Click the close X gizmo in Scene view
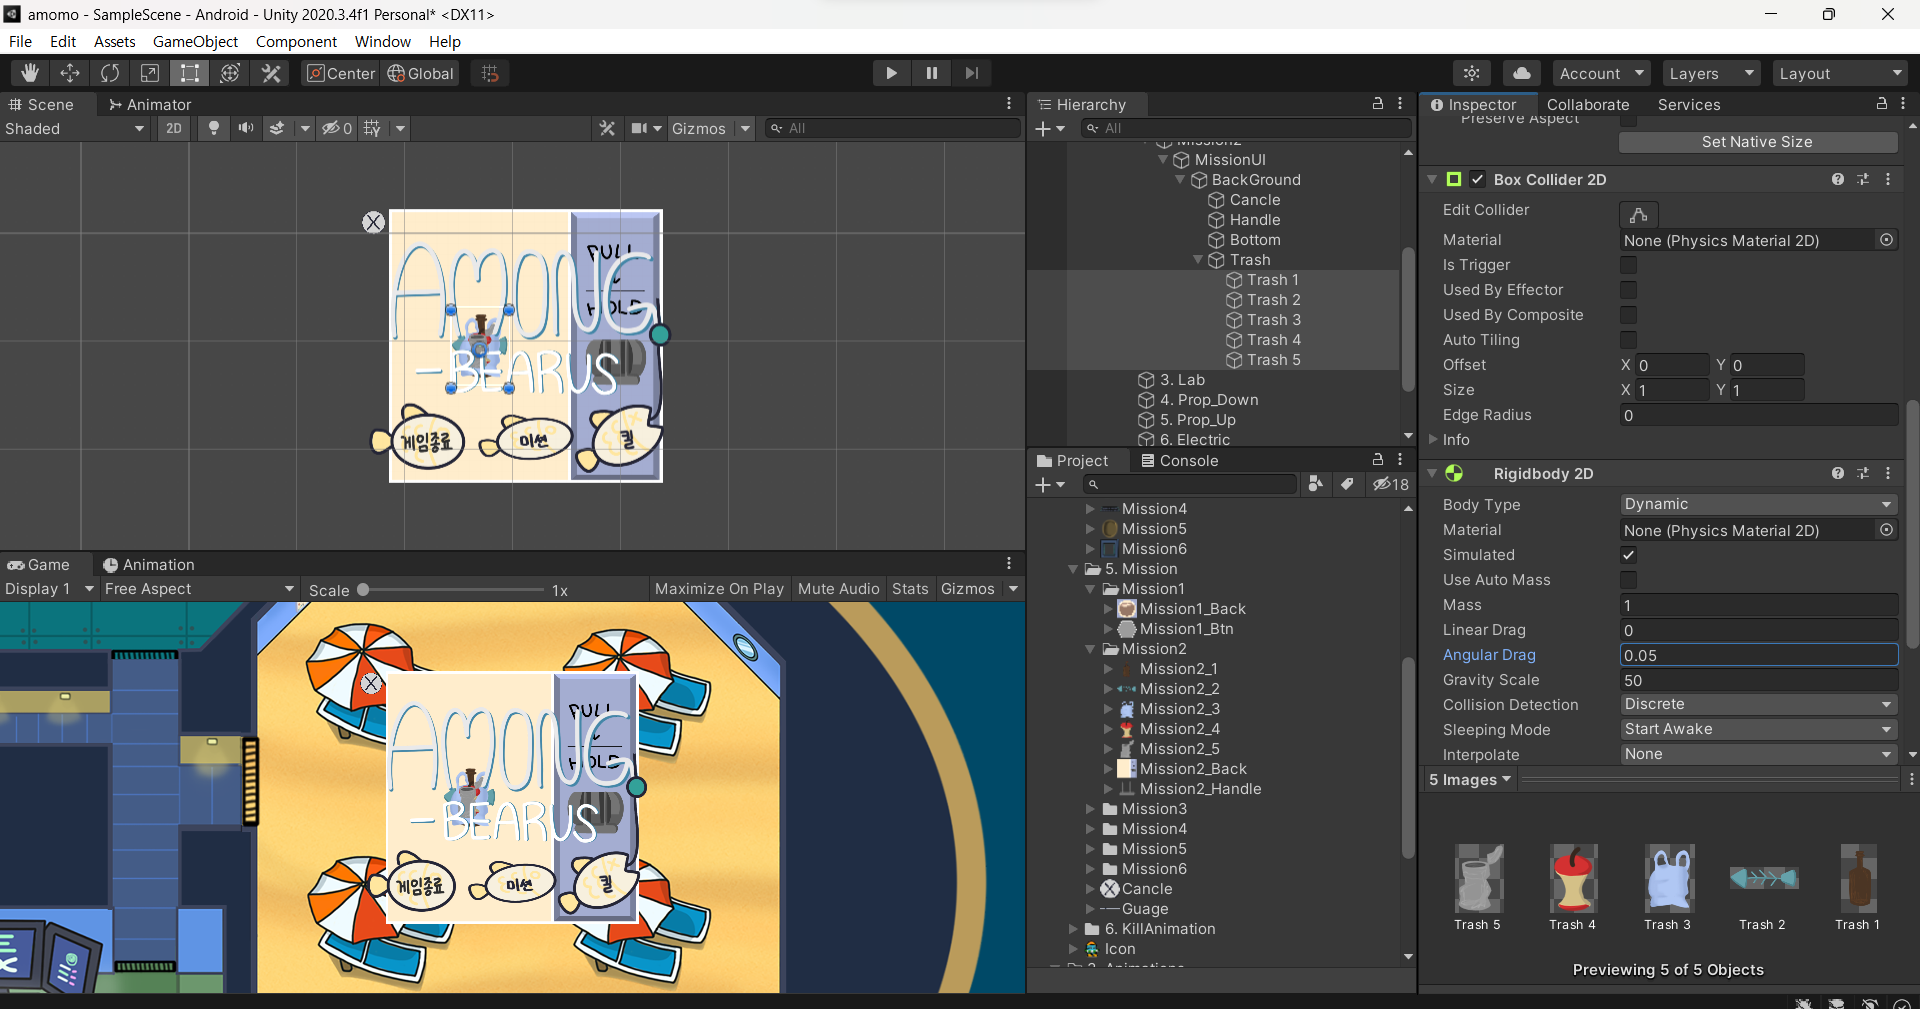The height and width of the screenshot is (1009, 1920). (373, 222)
